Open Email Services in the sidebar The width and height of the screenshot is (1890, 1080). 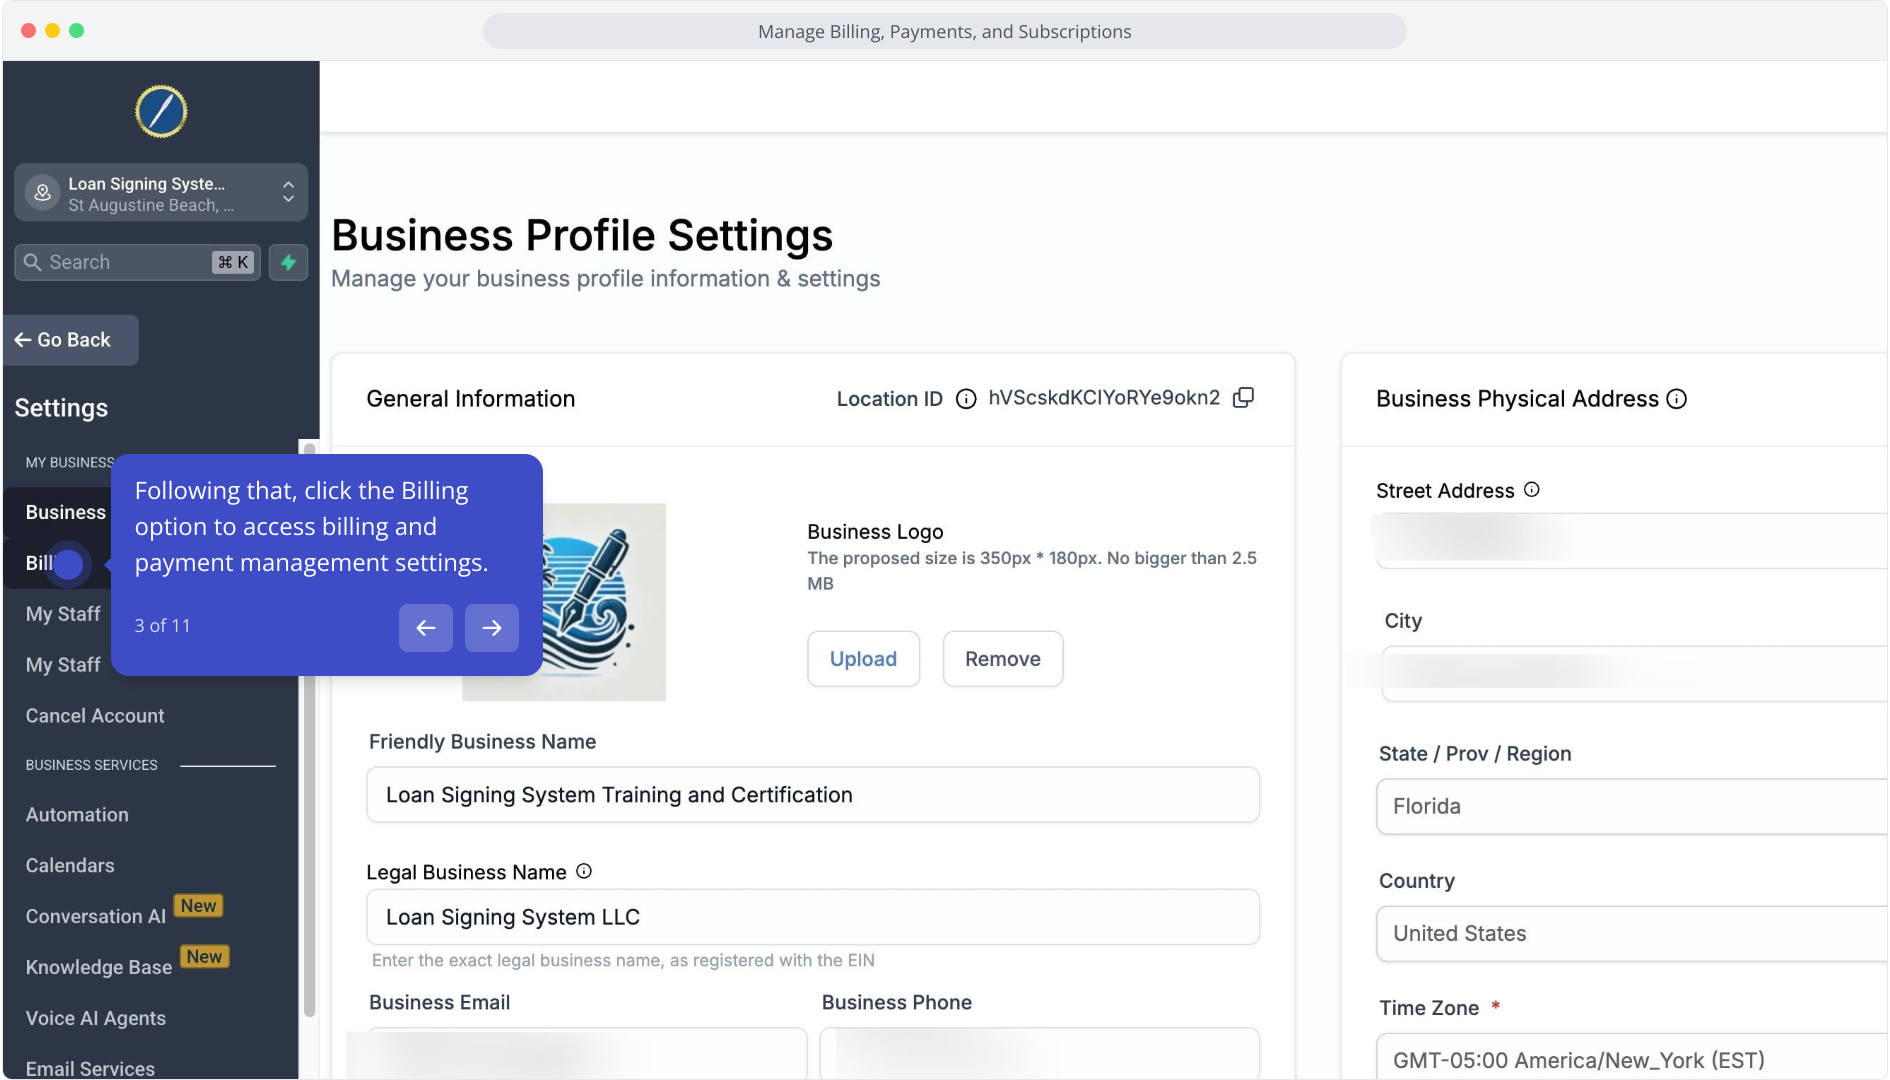[x=90, y=1068]
